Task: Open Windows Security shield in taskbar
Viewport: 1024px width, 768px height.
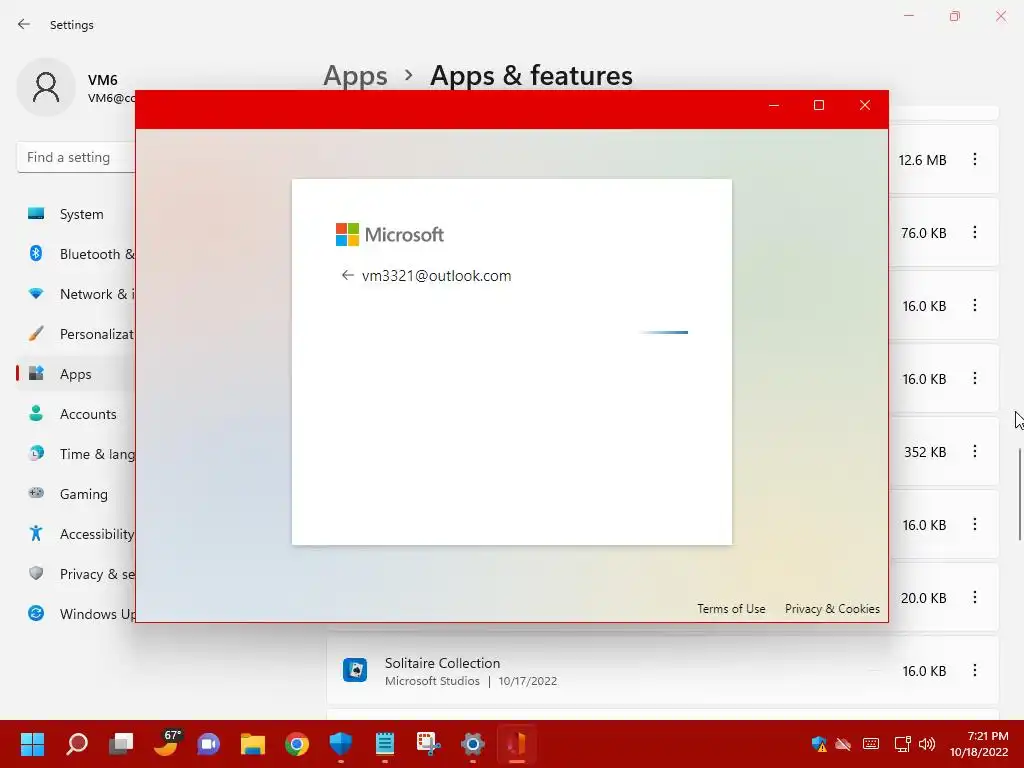Action: [x=341, y=744]
